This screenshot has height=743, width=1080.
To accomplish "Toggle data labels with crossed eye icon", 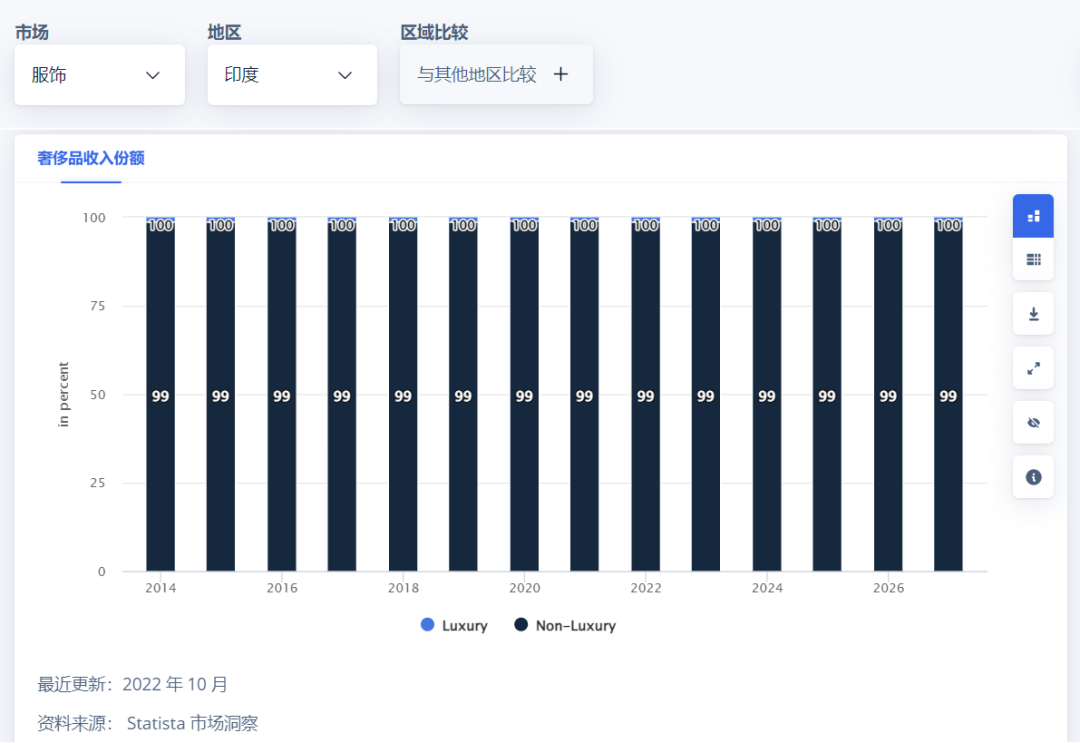I will point(1032,423).
